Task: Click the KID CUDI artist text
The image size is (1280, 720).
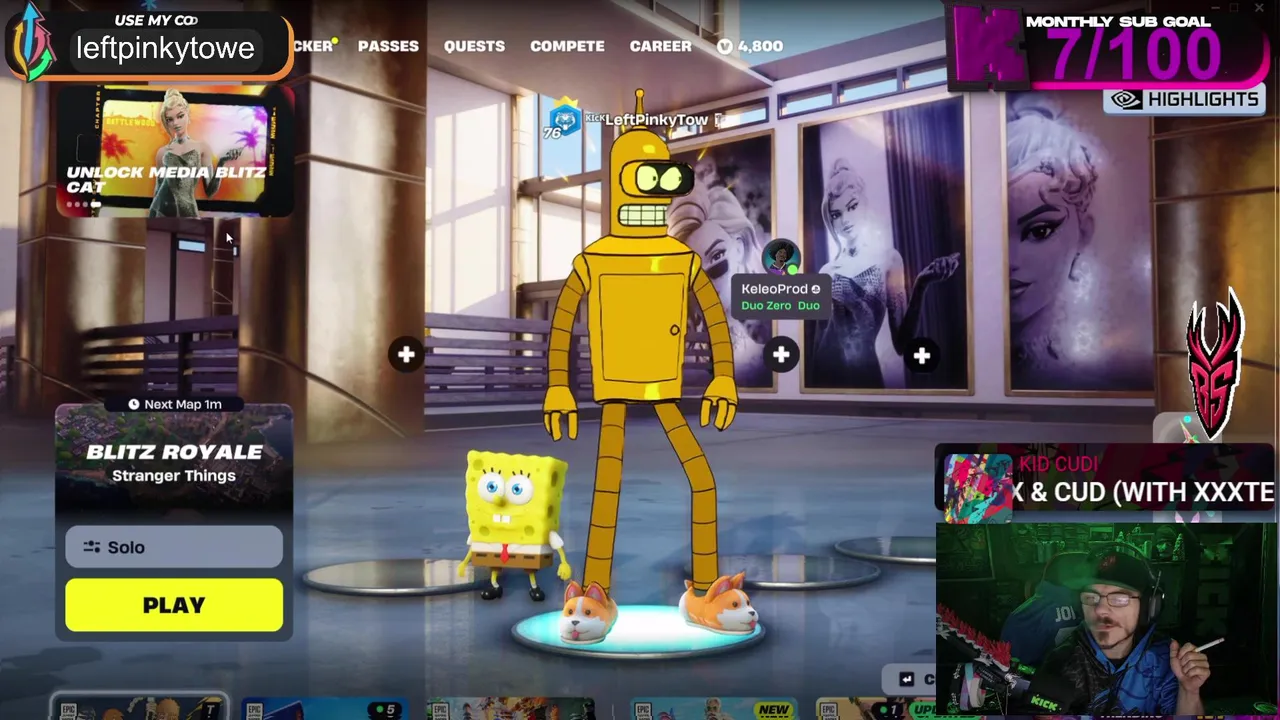Action: (x=1059, y=464)
